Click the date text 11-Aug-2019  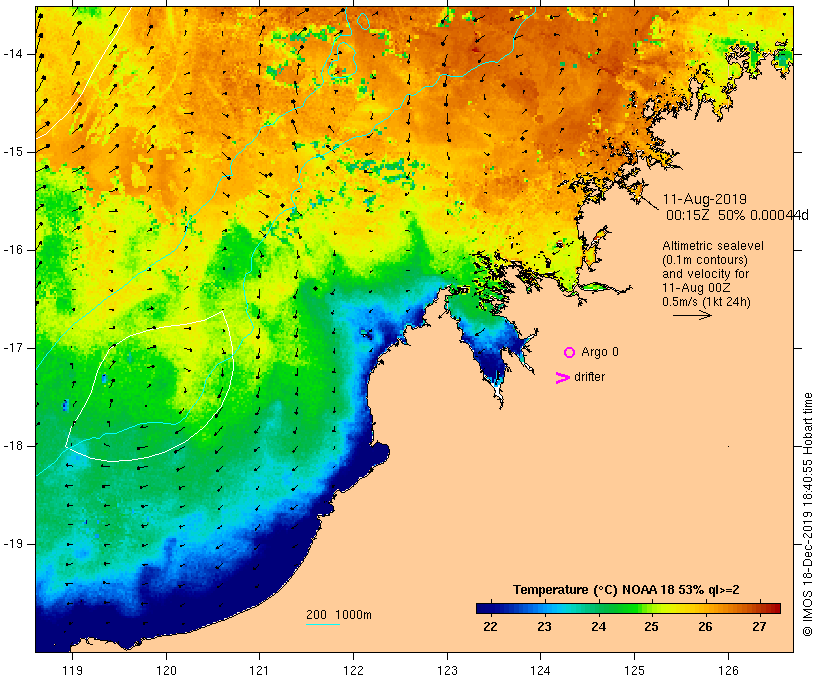click(704, 199)
